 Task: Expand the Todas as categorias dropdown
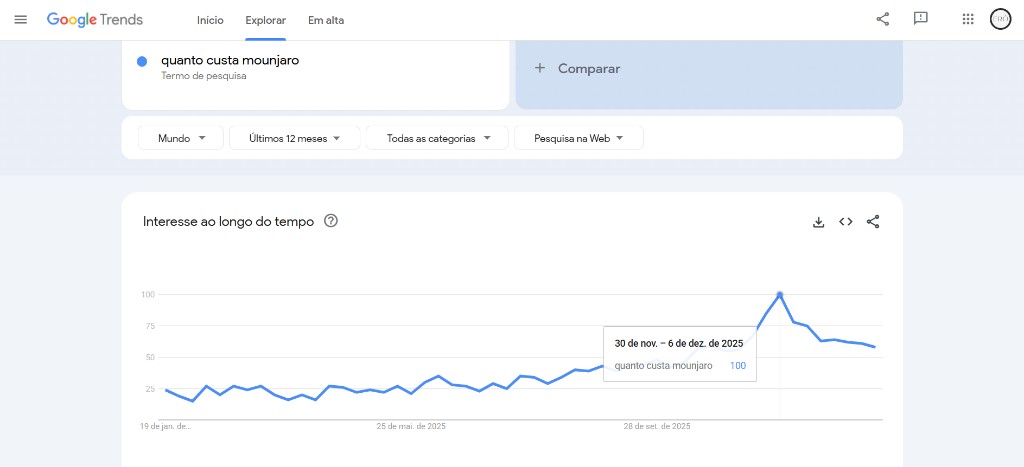click(x=438, y=138)
